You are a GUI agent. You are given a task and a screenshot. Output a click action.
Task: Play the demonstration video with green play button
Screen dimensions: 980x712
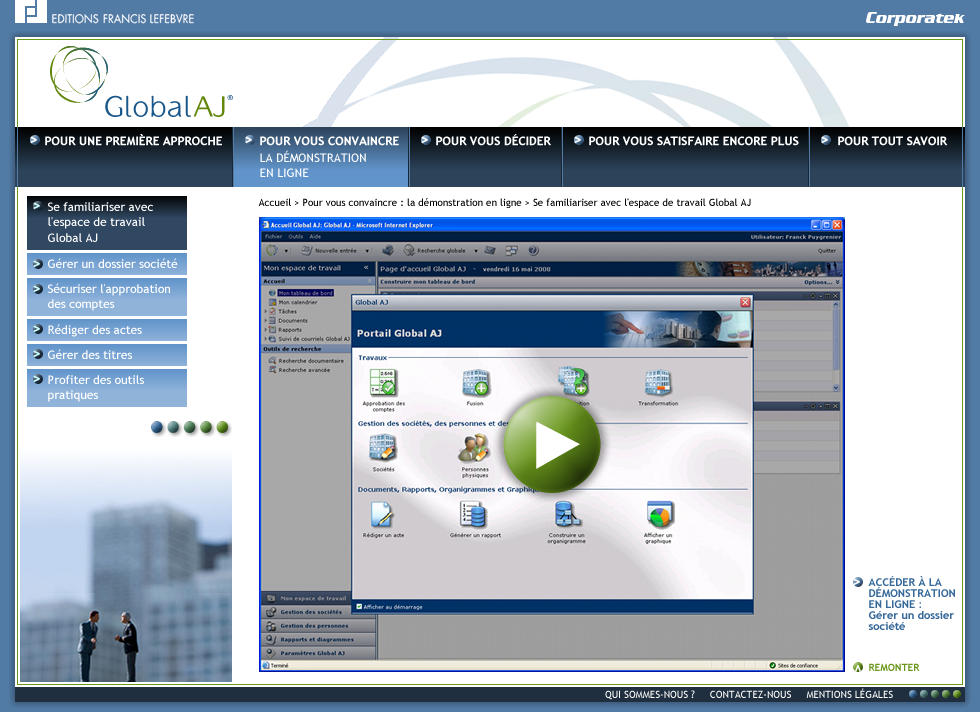pyautogui.click(x=552, y=444)
